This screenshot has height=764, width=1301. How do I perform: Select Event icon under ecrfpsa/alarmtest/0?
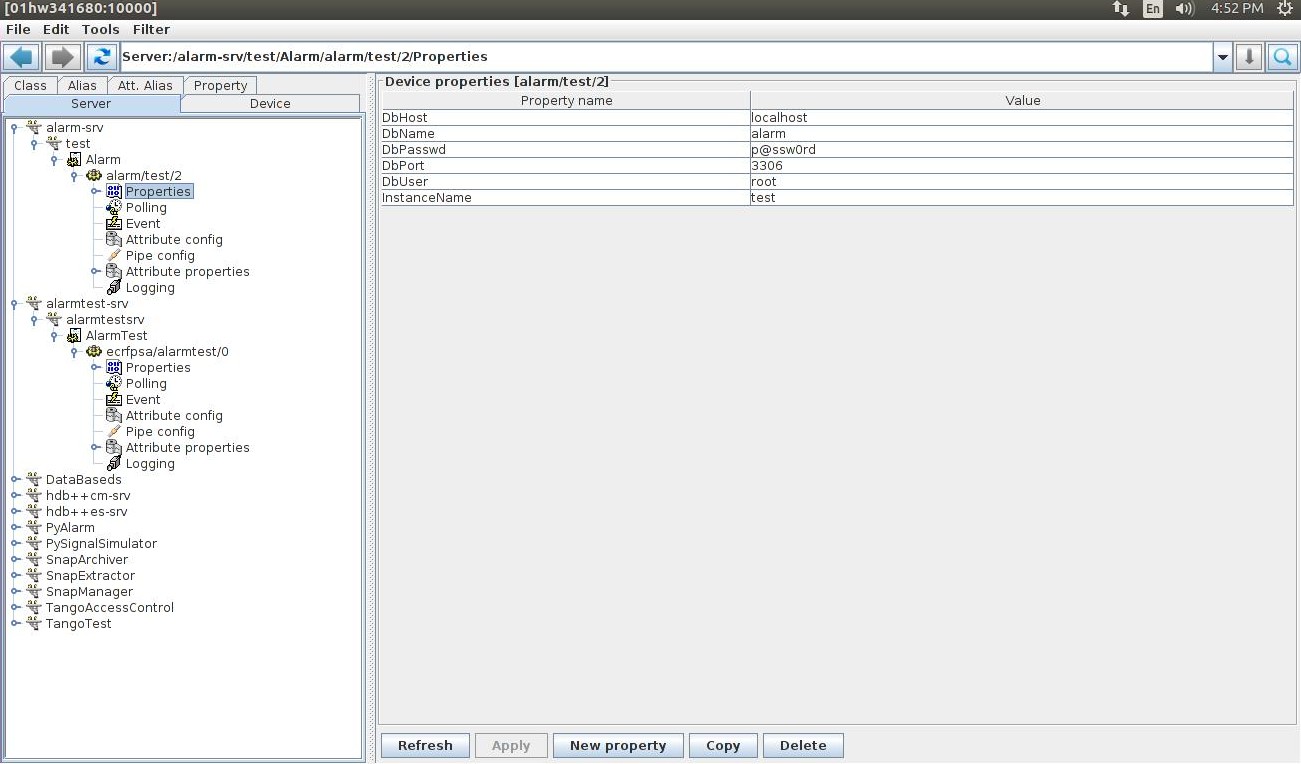point(114,400)
